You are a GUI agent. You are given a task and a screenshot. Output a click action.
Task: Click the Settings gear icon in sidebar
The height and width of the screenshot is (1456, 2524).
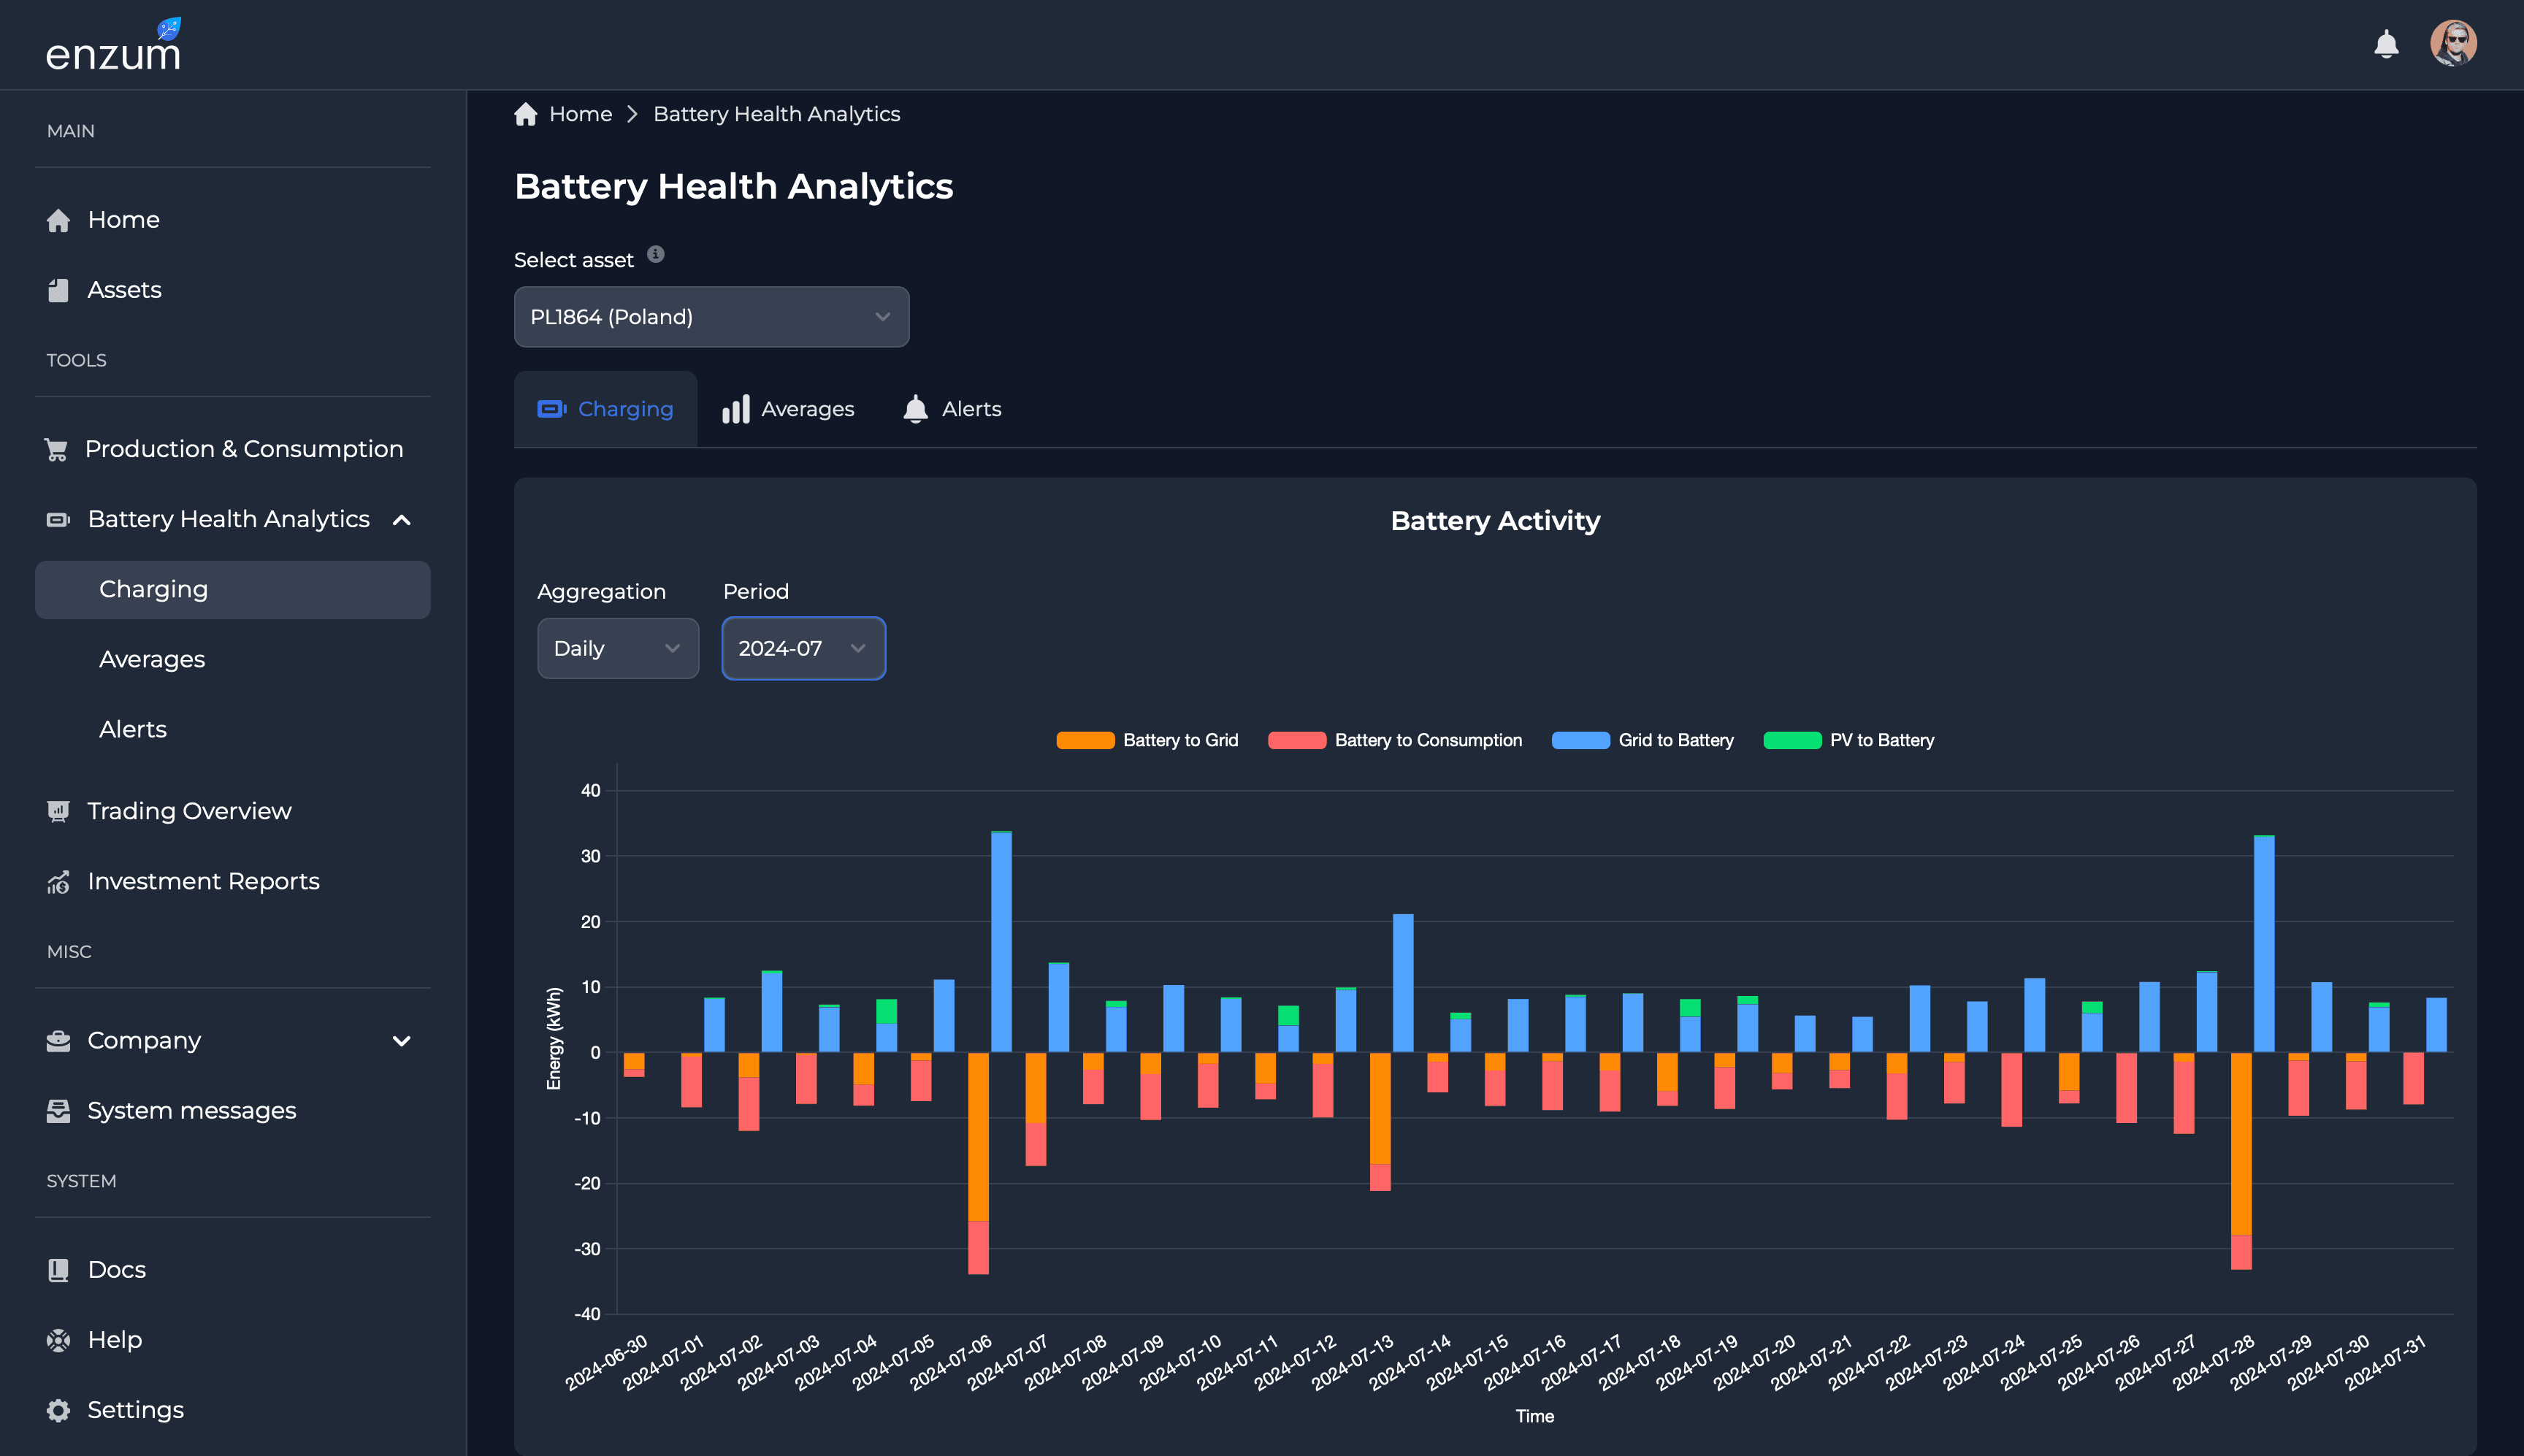click(x=59, y=1410)
